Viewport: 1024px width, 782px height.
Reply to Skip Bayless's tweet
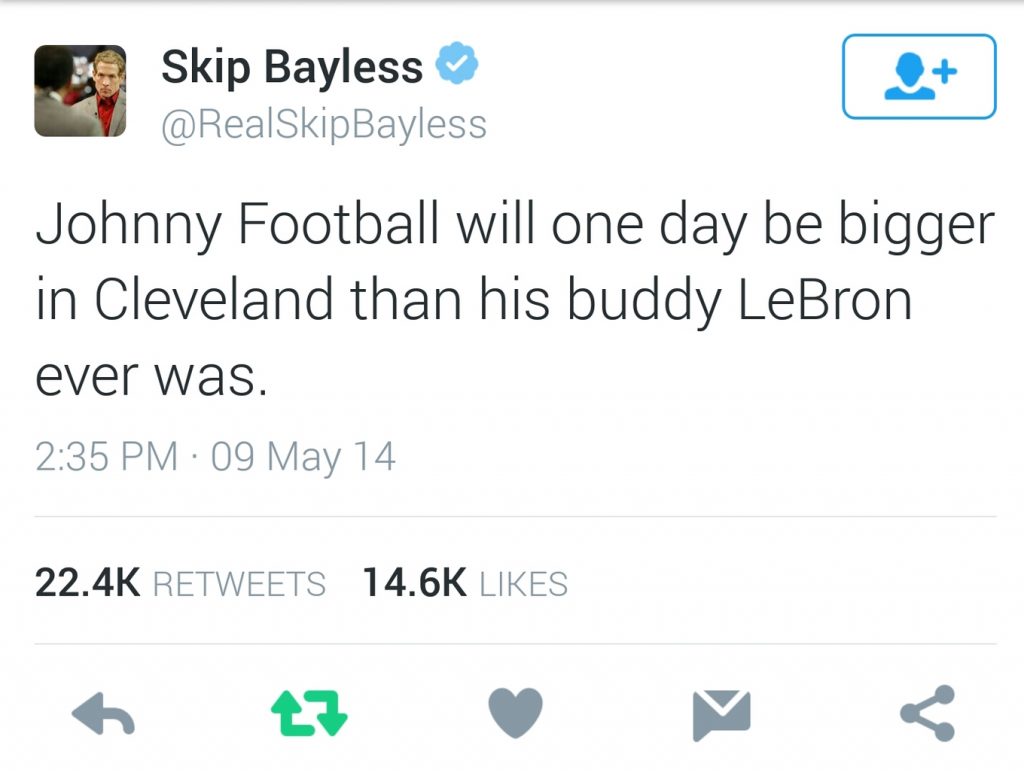pos(105,714)
